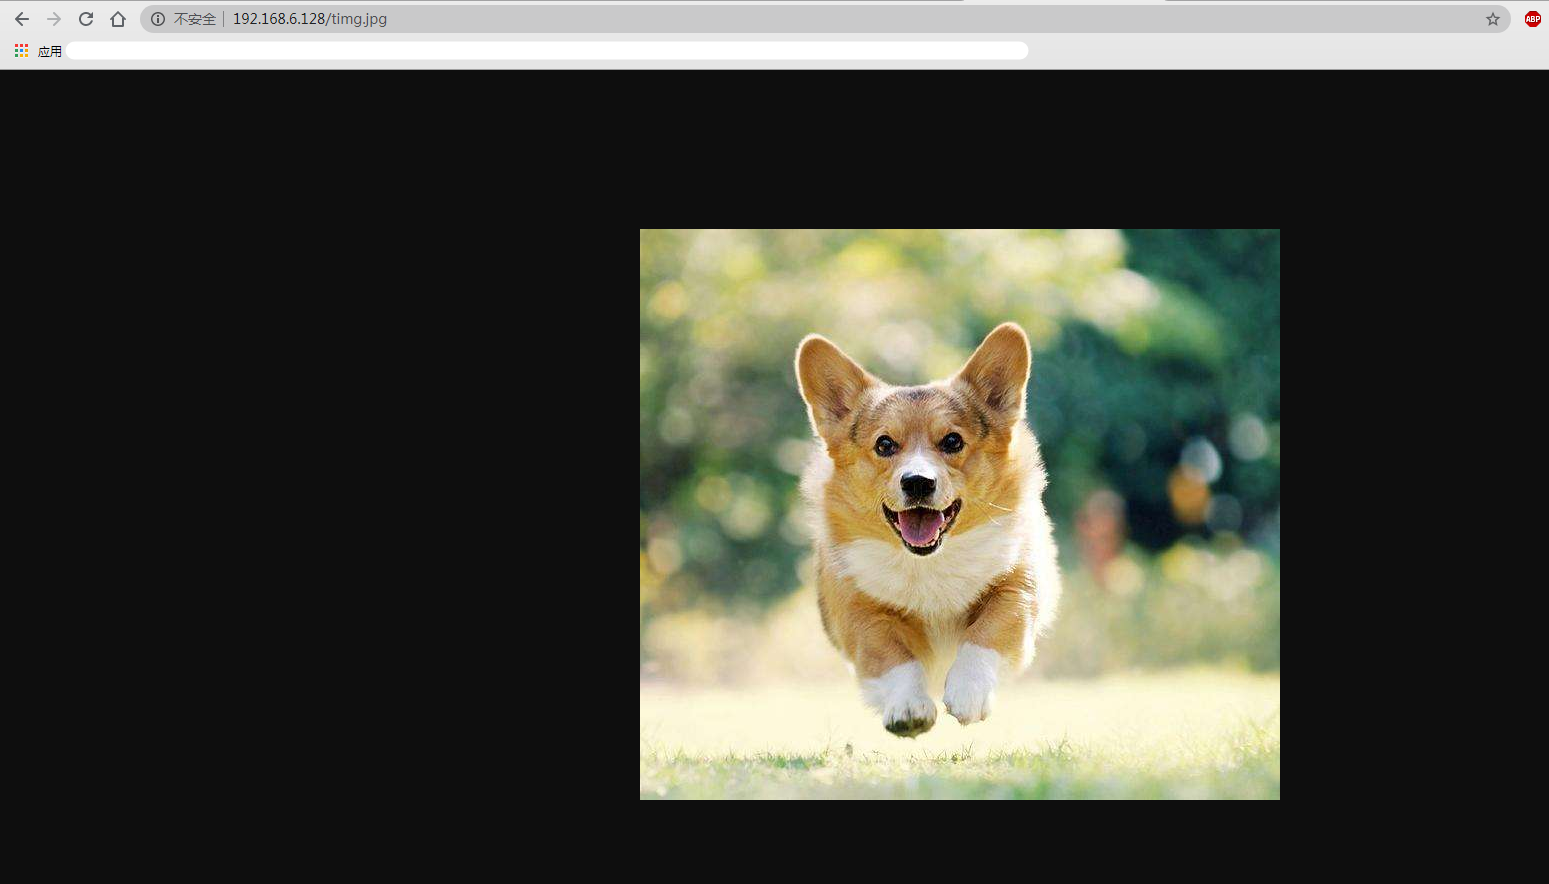Image resolution: width=1549 pixels, height=884 pixels.
Task: Focus the address bar URL 192.168.6.128/timg.jpg
Action: tap(310, 19)
